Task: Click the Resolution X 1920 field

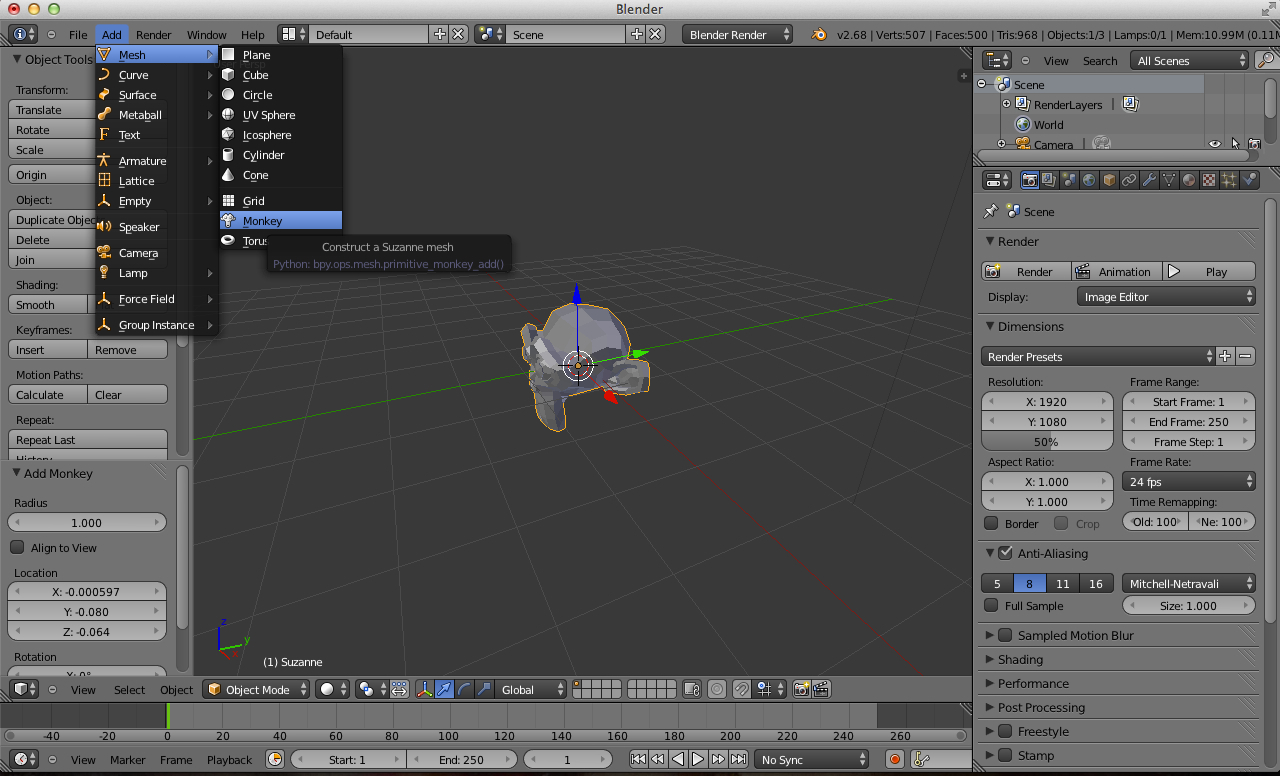Action: [x=1047, y=401]
